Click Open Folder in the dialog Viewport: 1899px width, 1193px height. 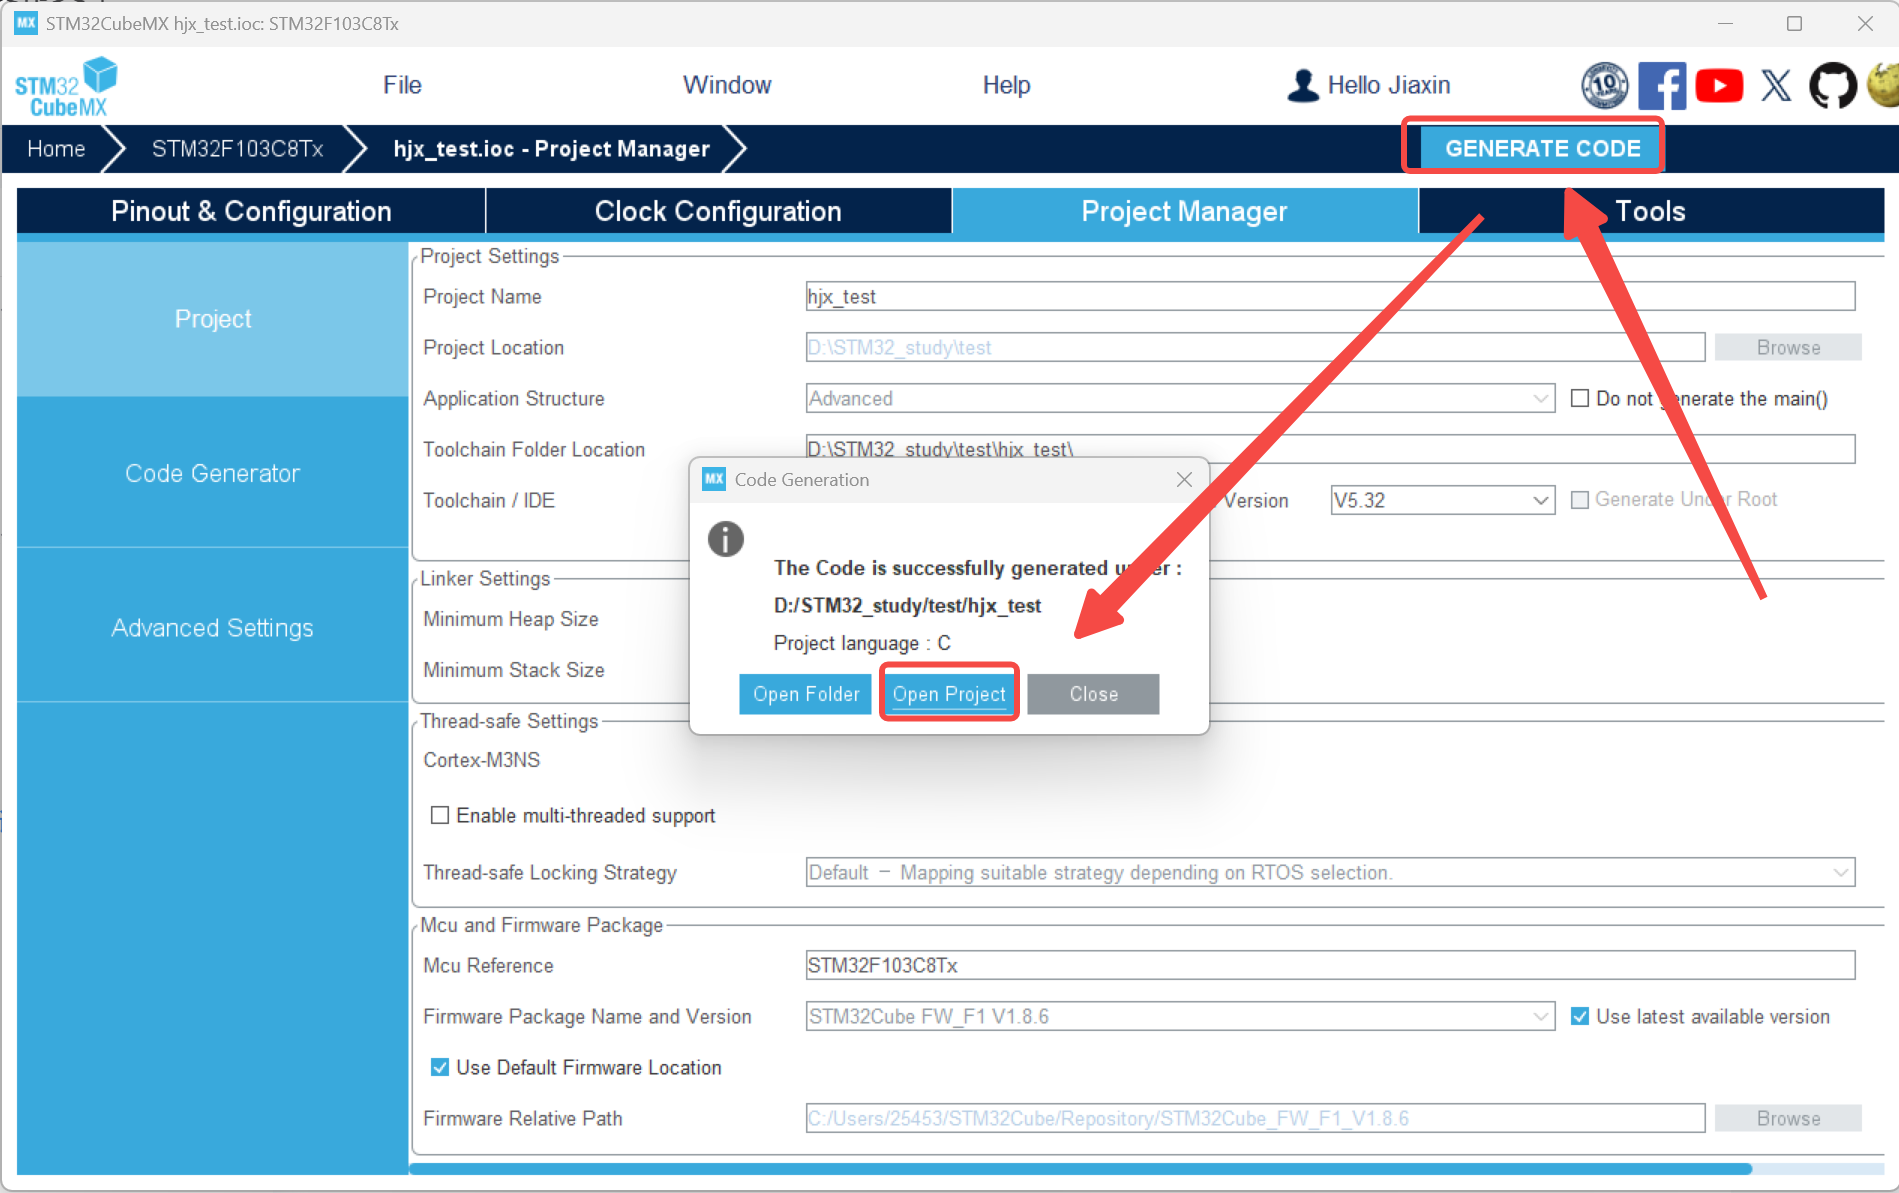pos(806,694)
